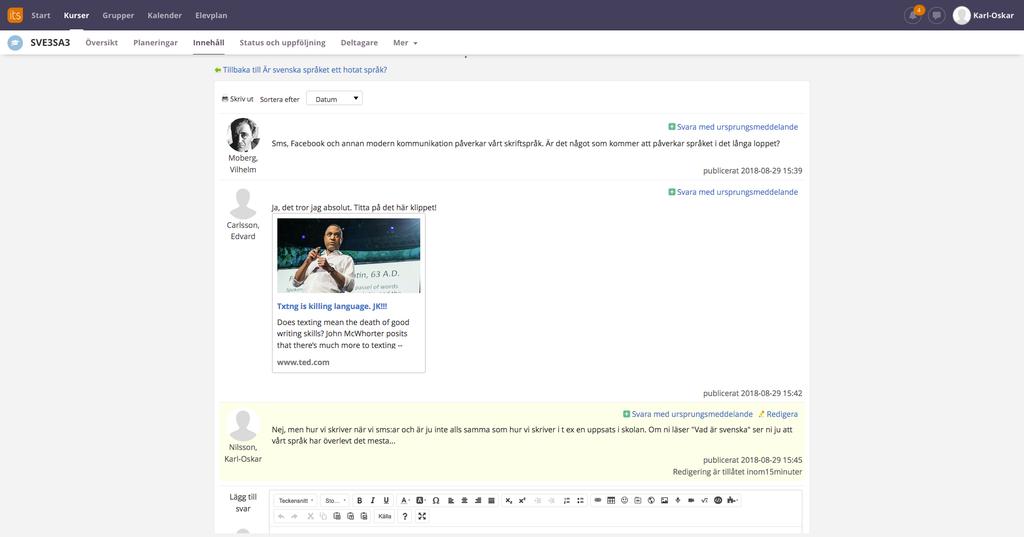This screenshot has height=537, width=1024.
Task: Open editor help question mark
Action: (x=405, y=516)
